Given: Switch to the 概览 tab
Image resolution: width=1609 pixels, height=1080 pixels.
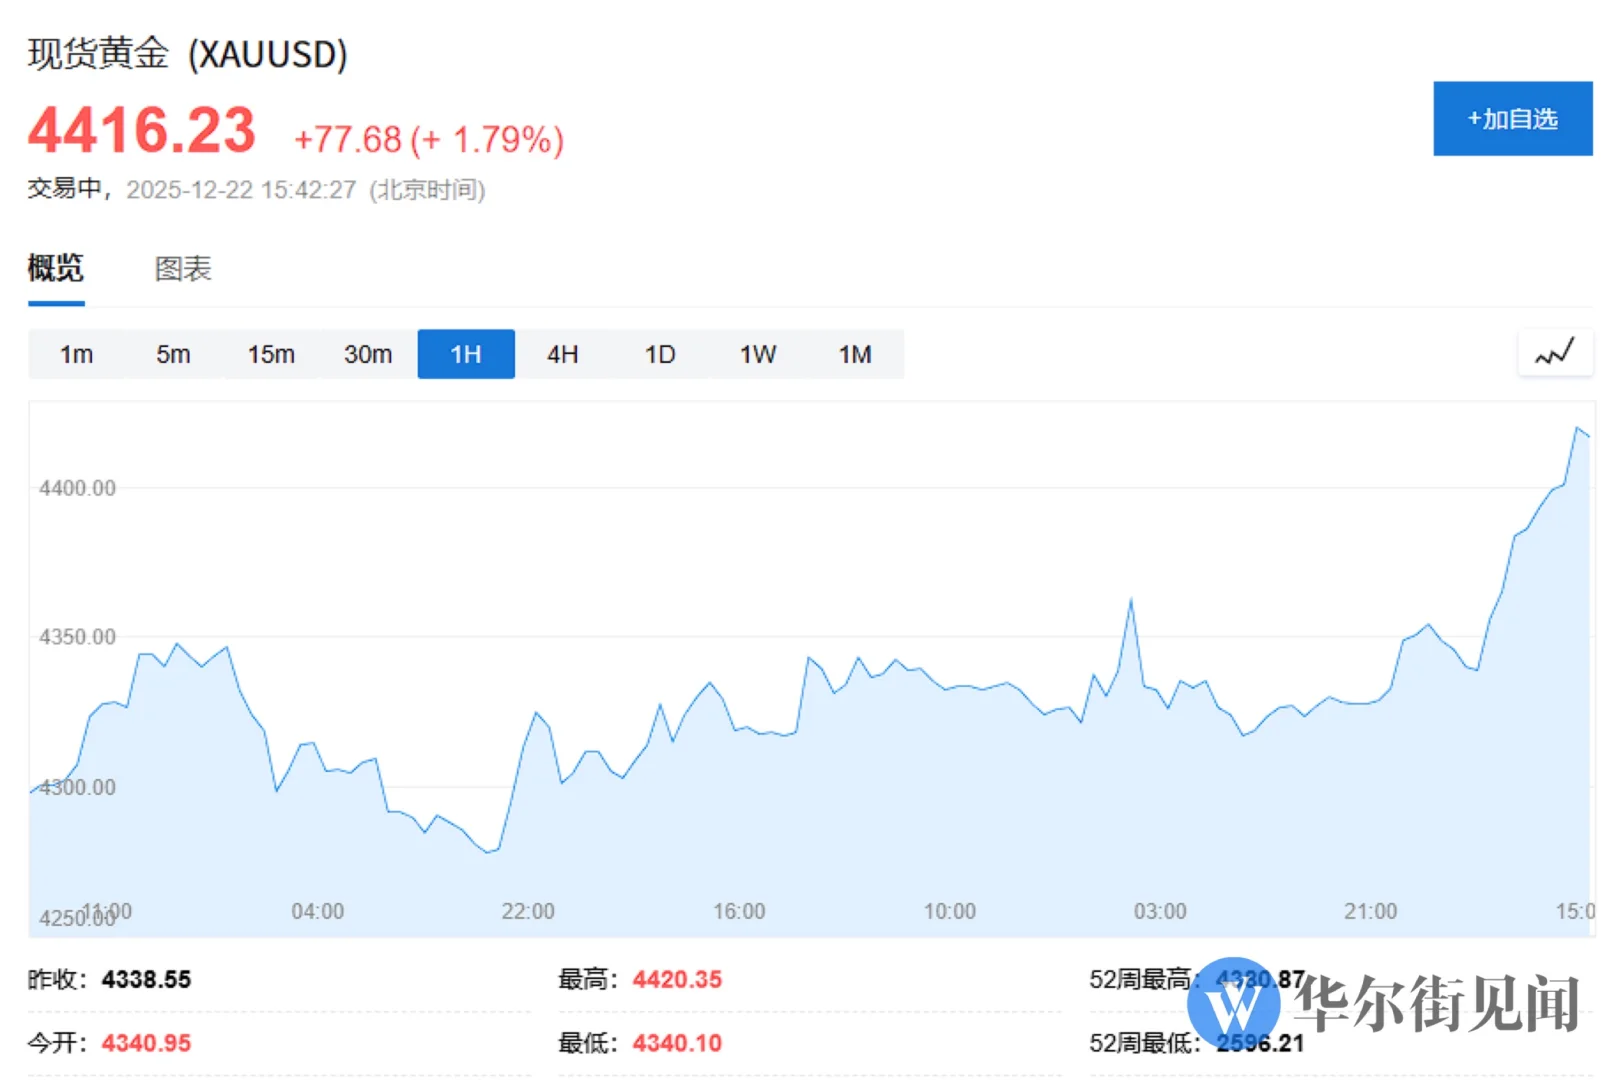Looking at the screenshot, I should tap(56, 268).
